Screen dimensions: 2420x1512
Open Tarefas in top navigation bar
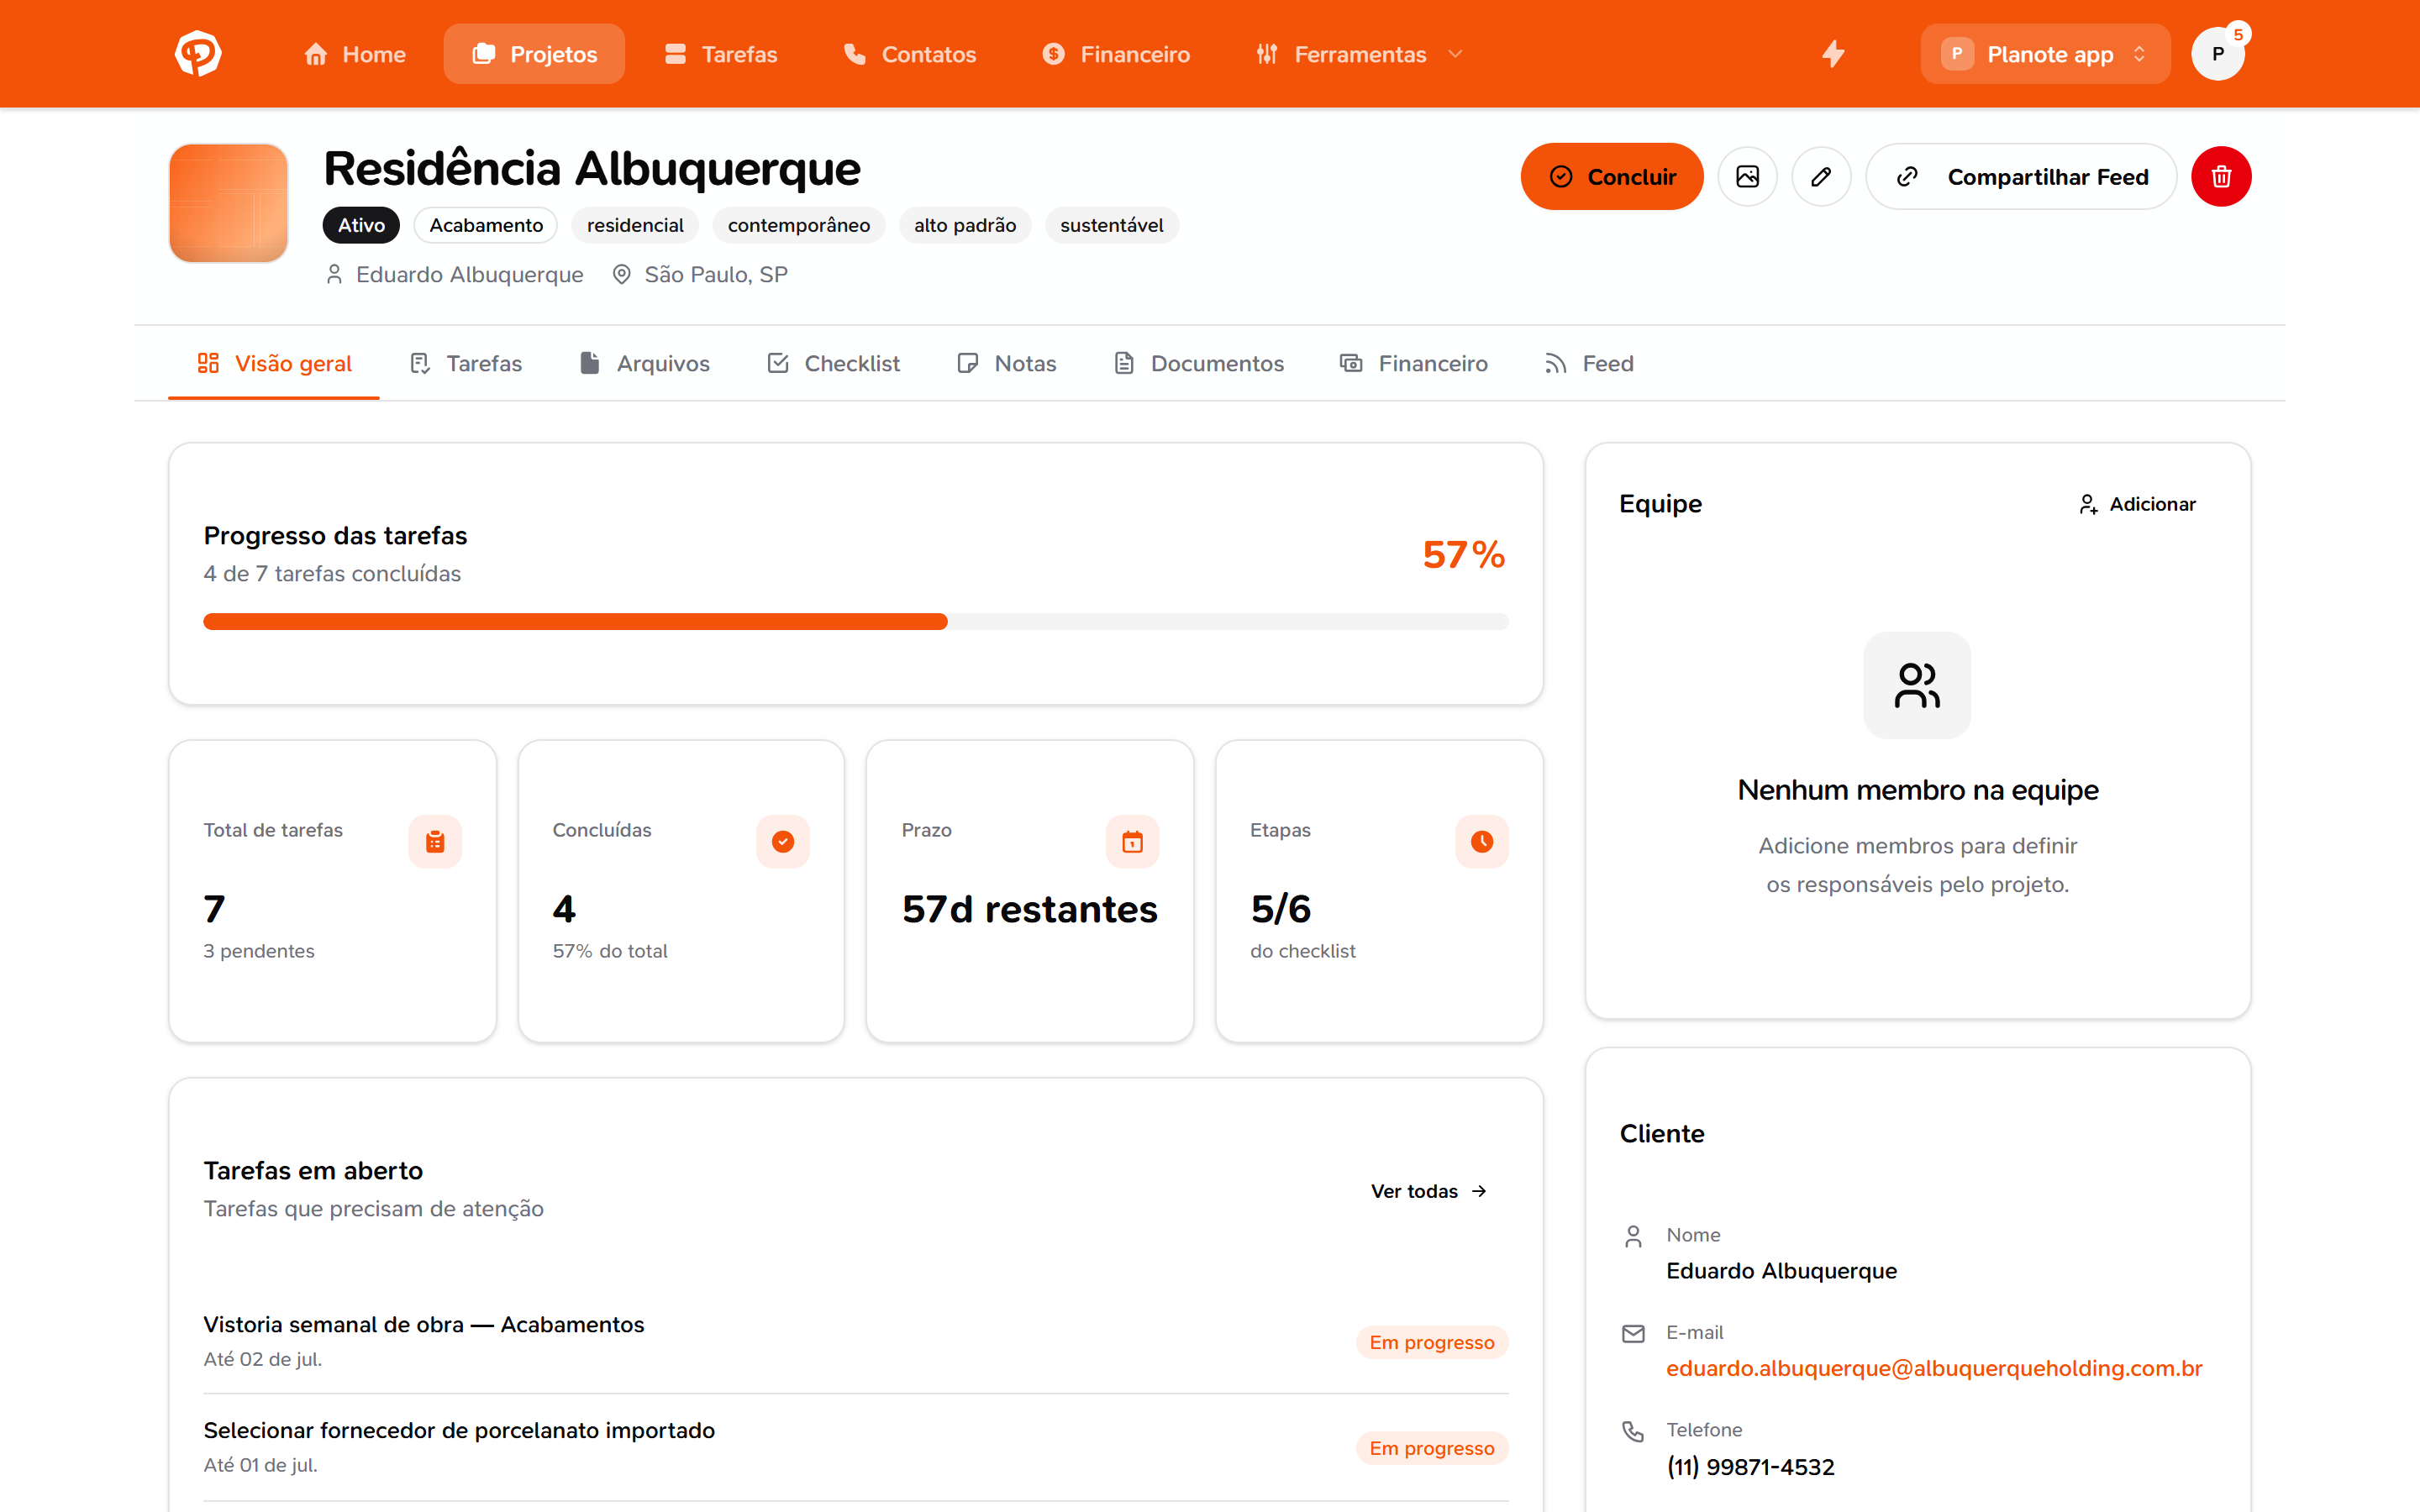pos(721,54)
